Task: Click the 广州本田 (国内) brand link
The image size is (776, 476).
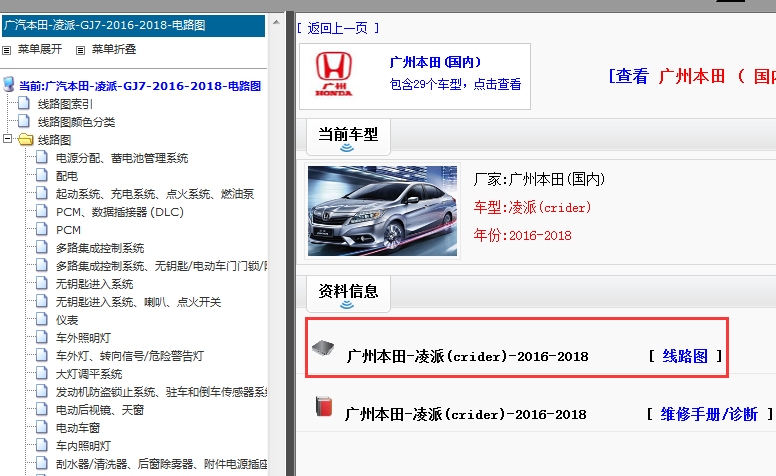Action: (435, 62)
